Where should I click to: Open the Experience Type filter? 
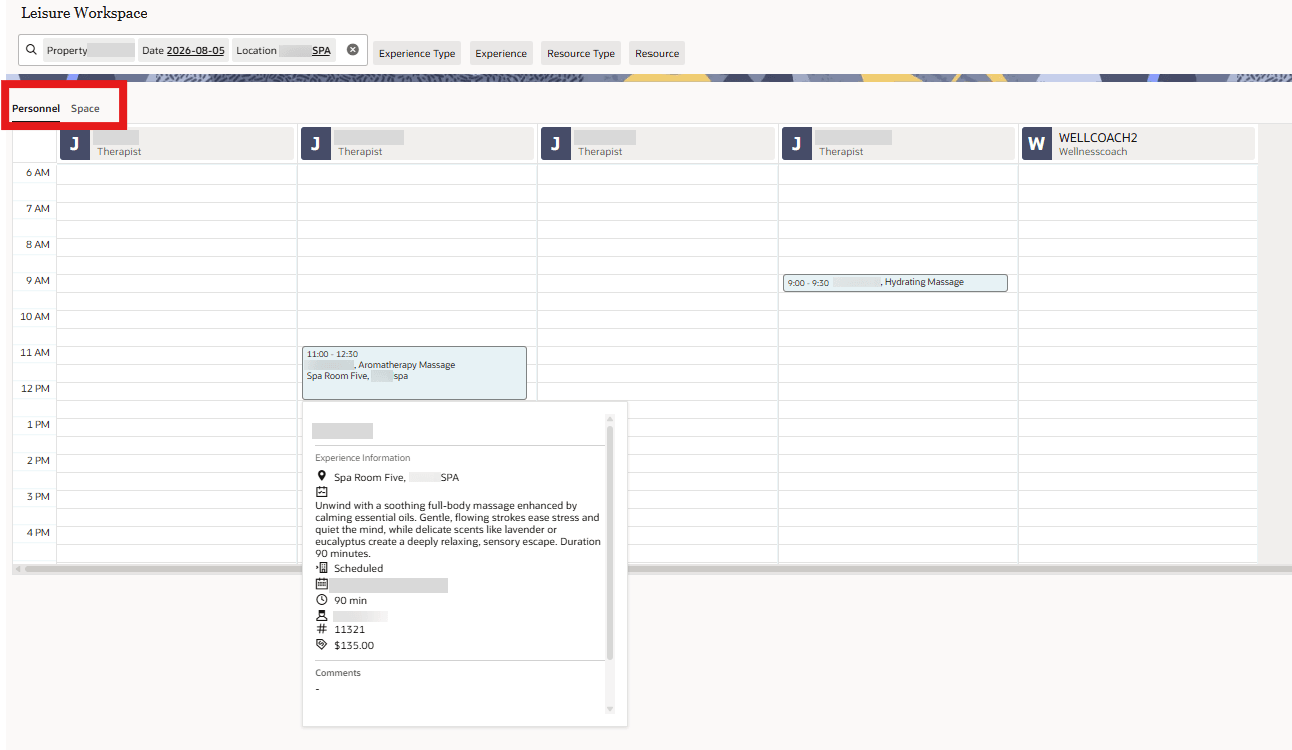pyautogui.click(x=417, y=54)
